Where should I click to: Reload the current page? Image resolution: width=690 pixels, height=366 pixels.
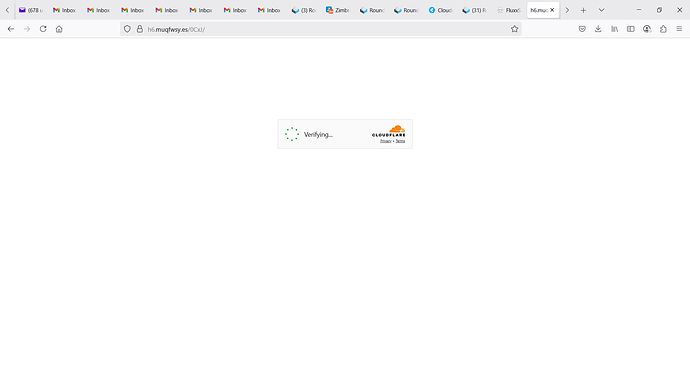click(x=43, y=29)
